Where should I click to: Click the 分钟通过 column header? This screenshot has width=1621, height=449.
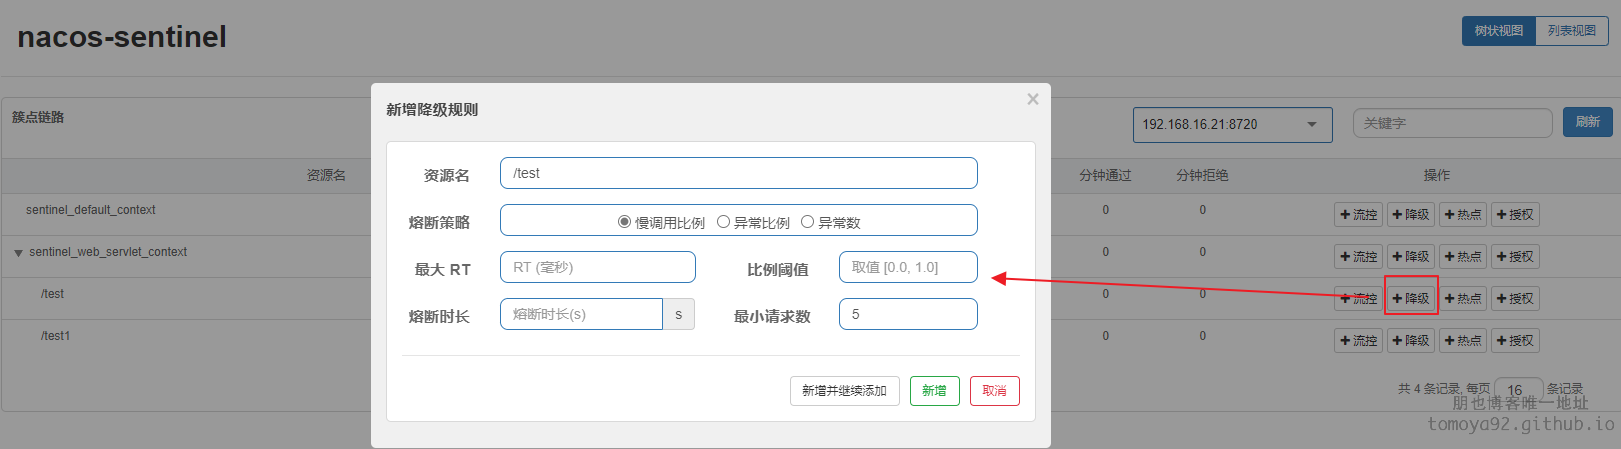1105,175
